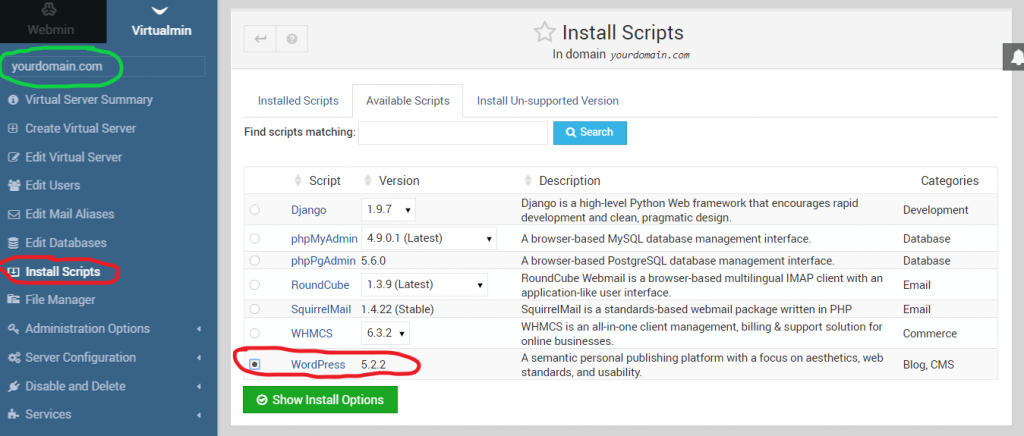Select the WordPress radio button
The width and height of the screenshot is (1024, 436).
pos(255,365)
